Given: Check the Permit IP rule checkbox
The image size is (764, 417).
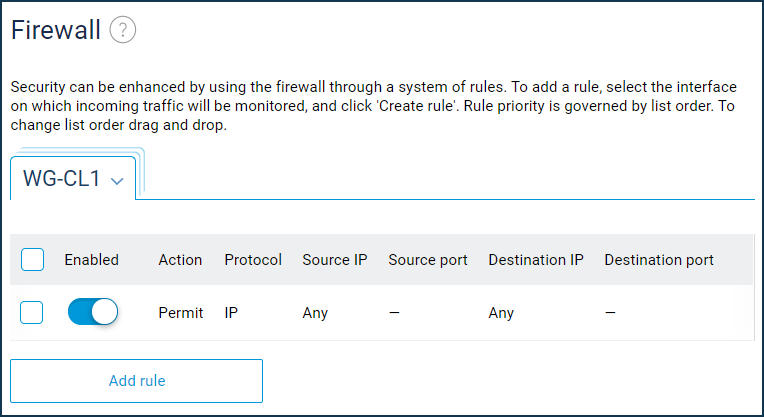Looking at the screenshot, I should click(x=32, y=313).
